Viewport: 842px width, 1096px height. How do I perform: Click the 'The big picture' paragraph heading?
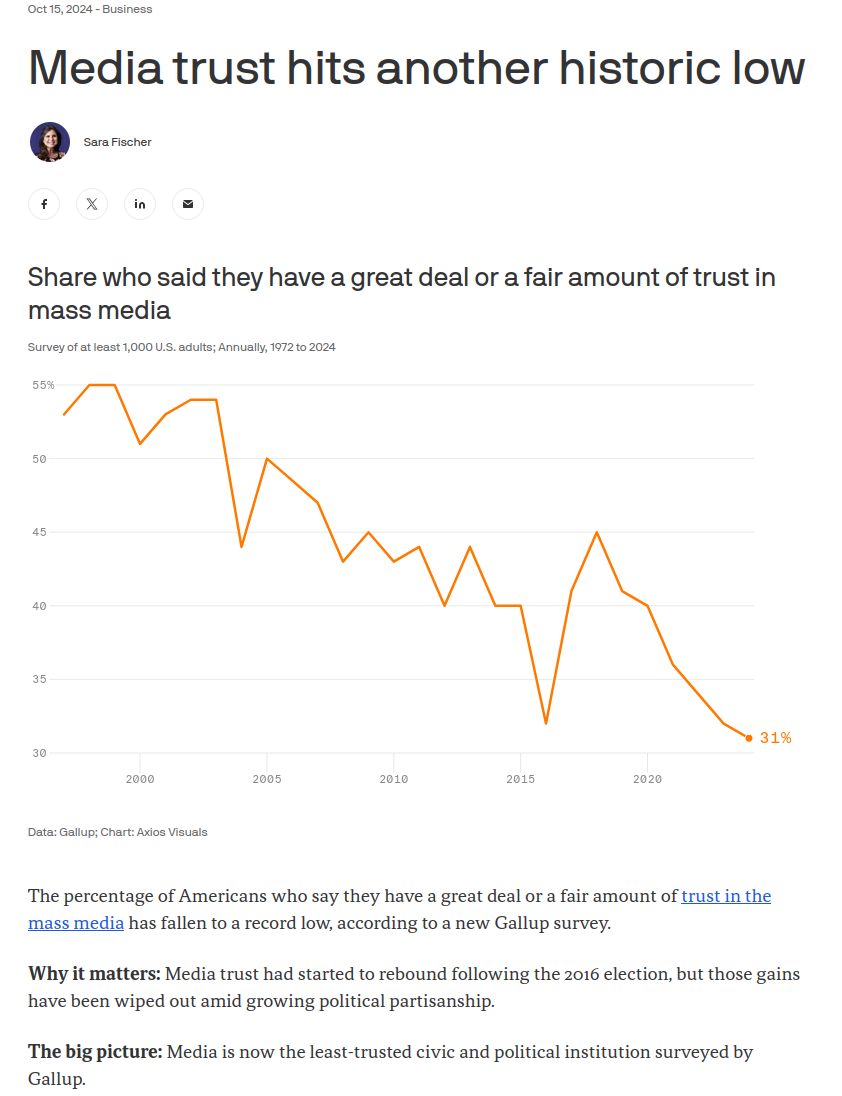click(x=95, y=1052)
